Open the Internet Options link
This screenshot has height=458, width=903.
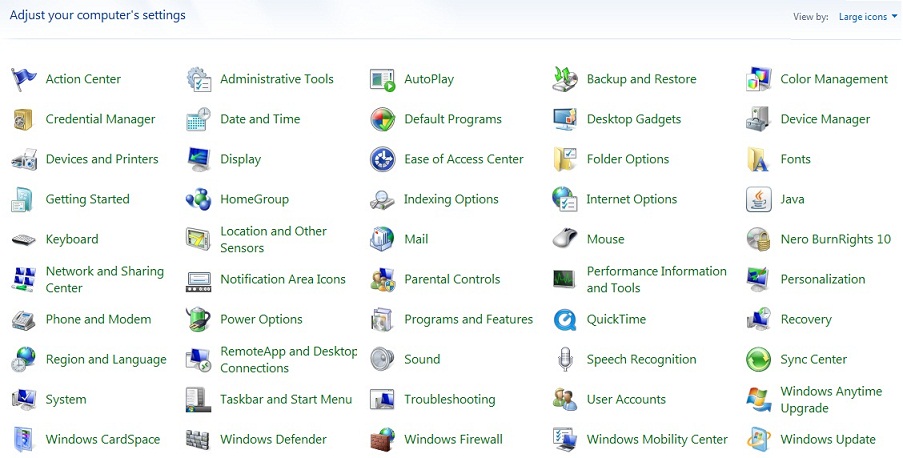(632, 199)
